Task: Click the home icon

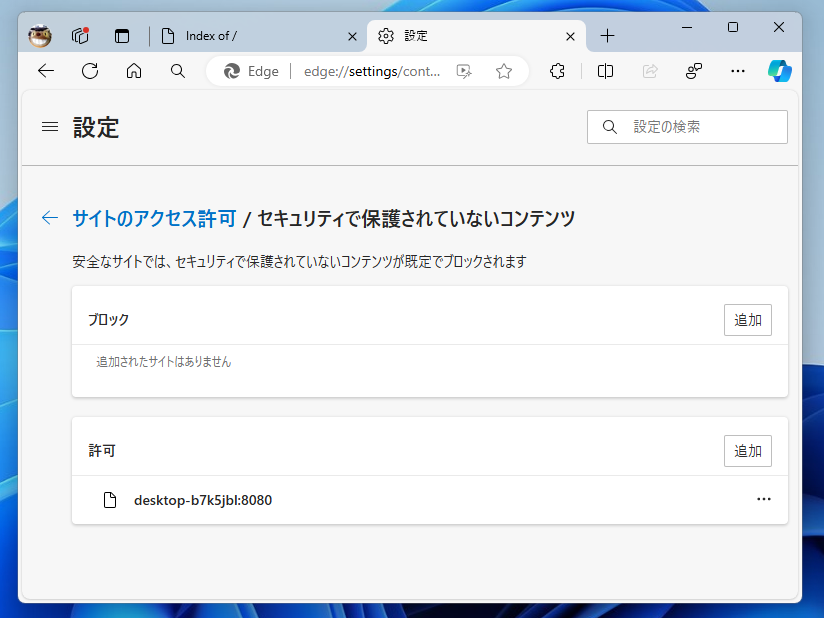Action: [x=134, y=71]
